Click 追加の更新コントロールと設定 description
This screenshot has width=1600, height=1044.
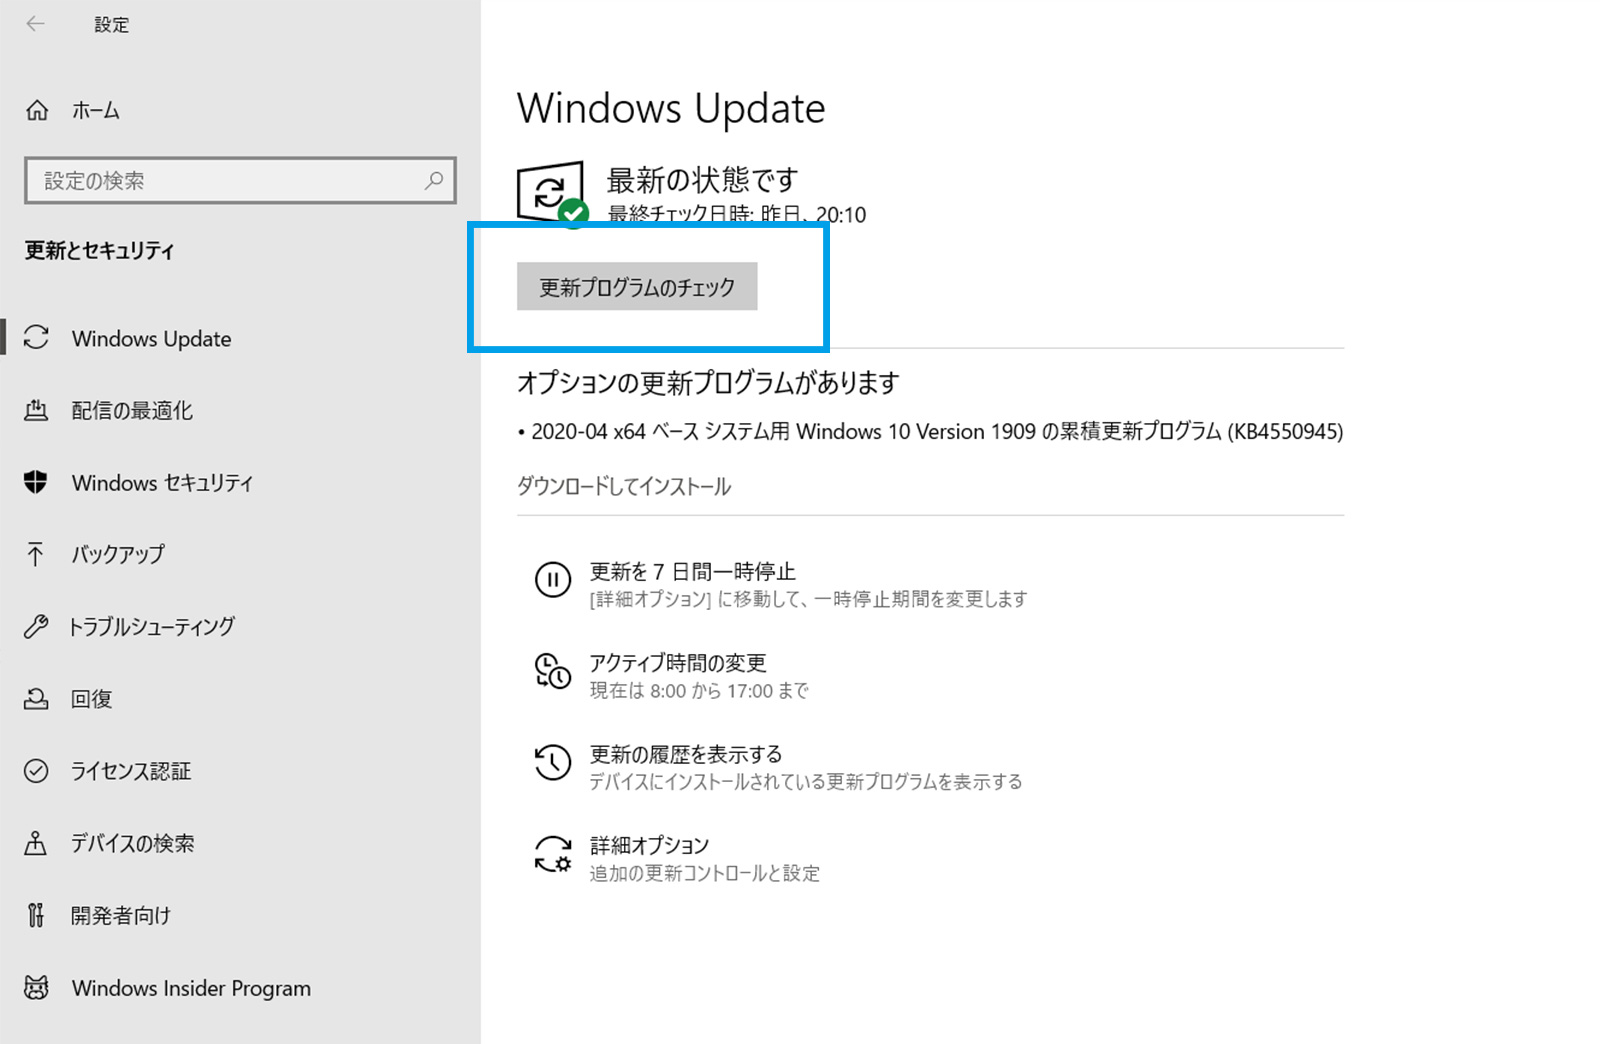(x=704, y=873)
